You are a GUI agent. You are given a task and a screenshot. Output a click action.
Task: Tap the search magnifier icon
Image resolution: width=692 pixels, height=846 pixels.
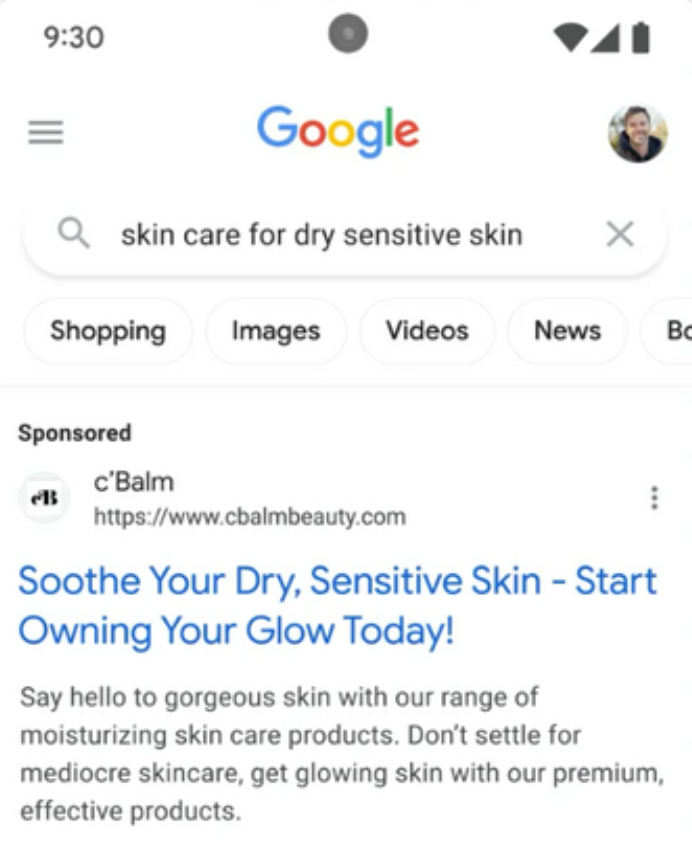(x=74, y=234)
